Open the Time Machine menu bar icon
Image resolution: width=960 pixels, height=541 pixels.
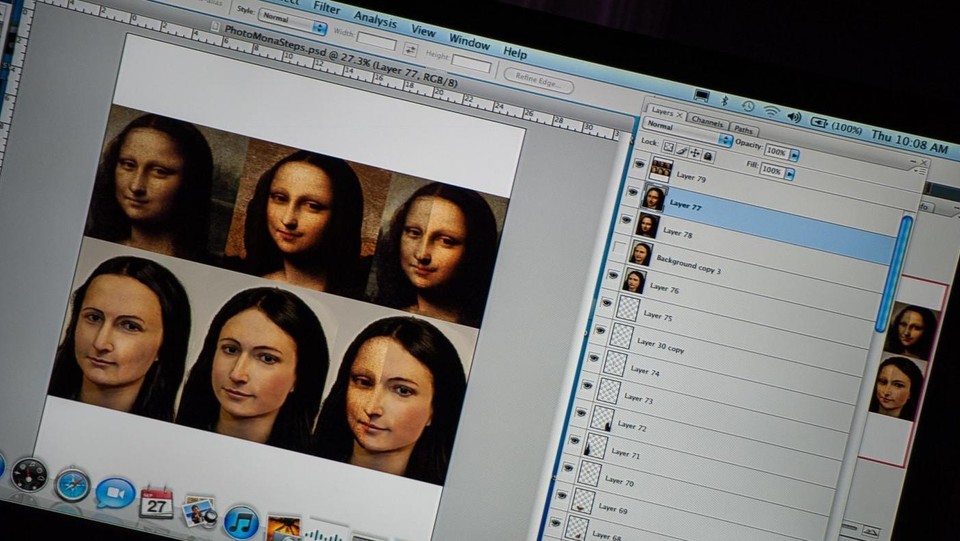pyautogui.click(x=748, y=105)
